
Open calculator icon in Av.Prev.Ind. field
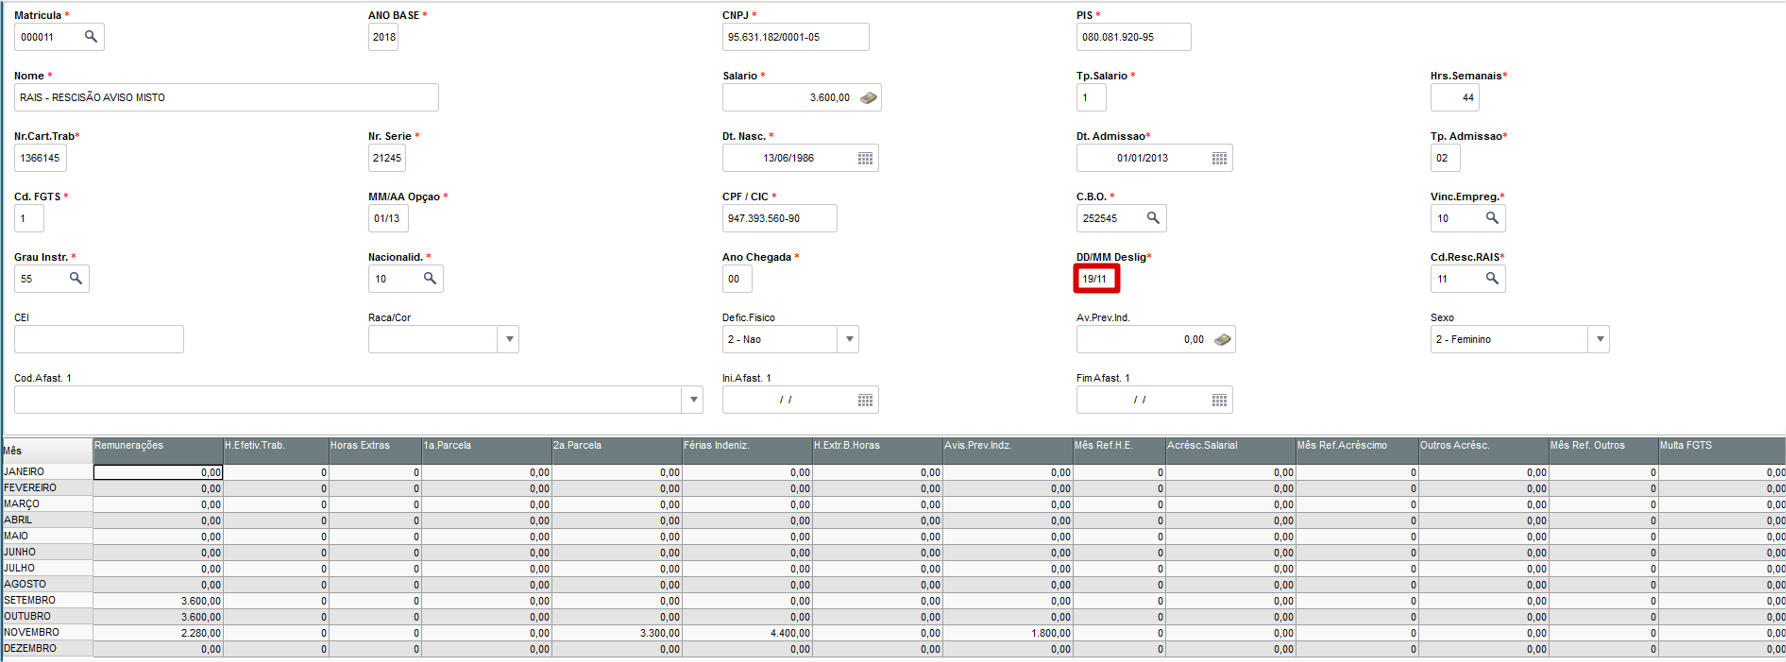[1222, 340]
